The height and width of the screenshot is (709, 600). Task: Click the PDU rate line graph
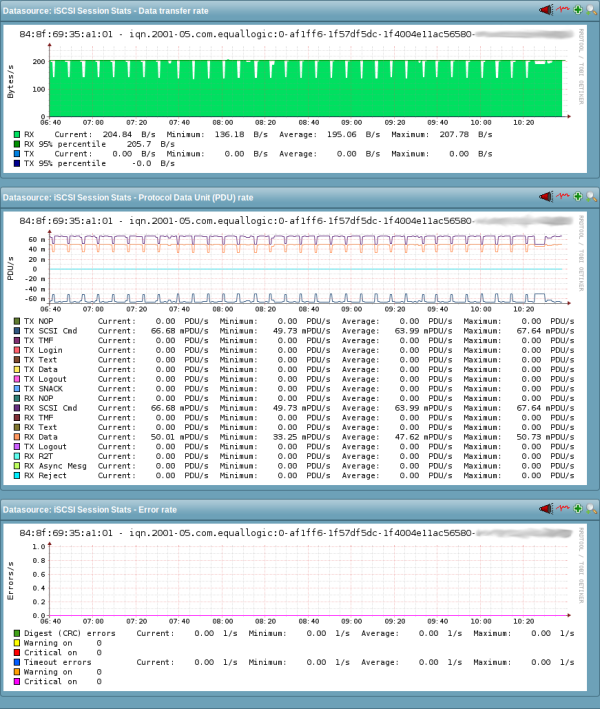tap(306, 268)
